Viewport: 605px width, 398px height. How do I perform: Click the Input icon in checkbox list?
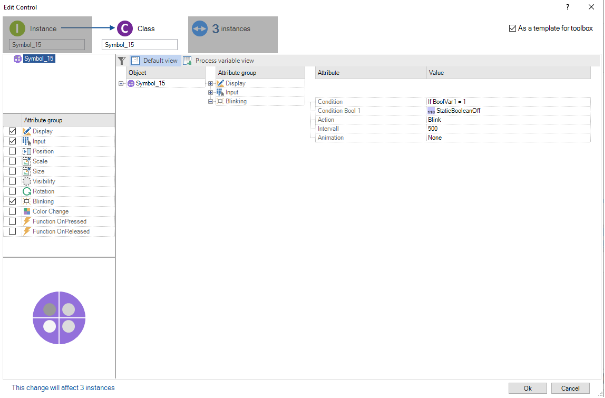click(x=27, y=141)
